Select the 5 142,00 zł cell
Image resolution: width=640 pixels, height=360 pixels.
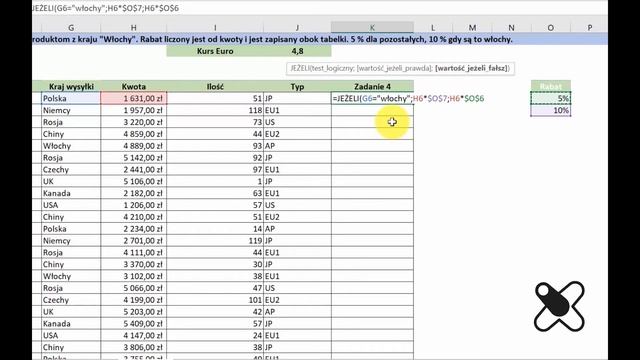point(133,158)
